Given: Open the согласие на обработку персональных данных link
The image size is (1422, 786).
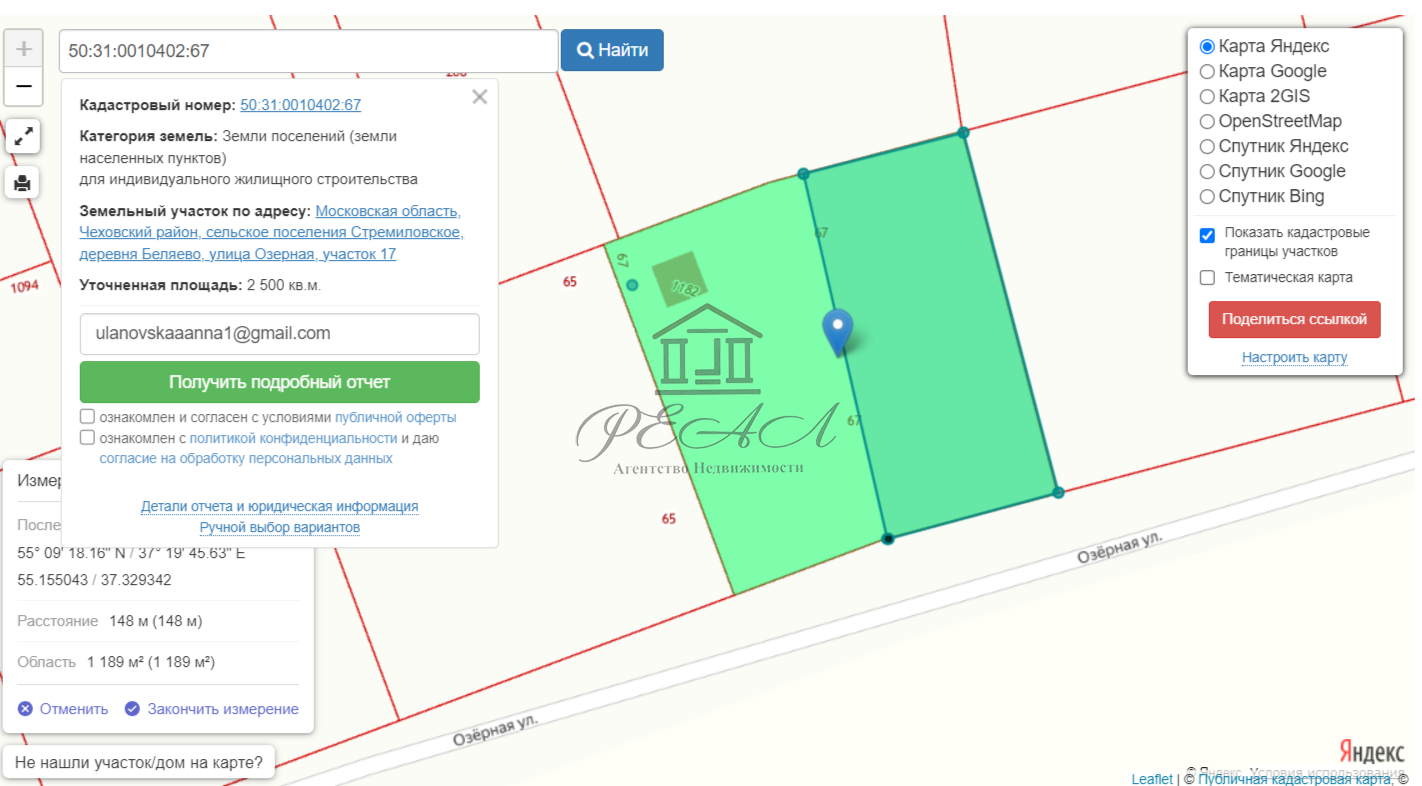Looking at the screenshot, I should tap(246, 458).
